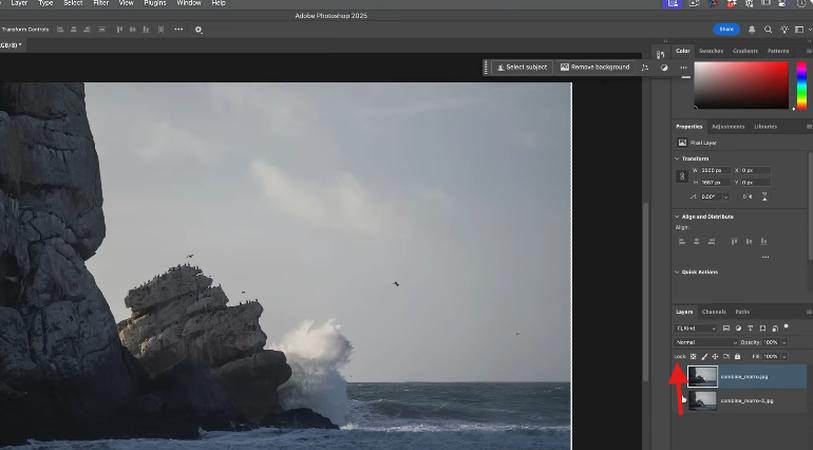The image size is (813, 450).
Task: Open the search magnifier icon
Action: (x=768, y=30)
